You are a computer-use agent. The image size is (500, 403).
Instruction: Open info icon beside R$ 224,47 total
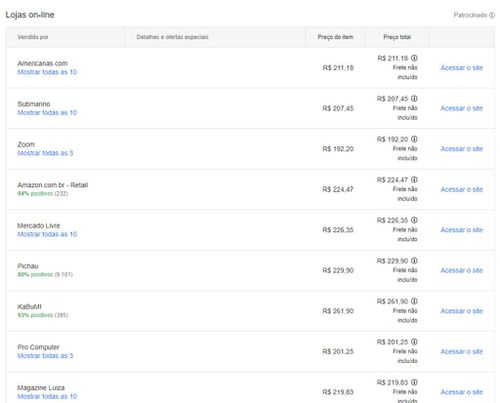pyautogui.click(x=414, y=180)
